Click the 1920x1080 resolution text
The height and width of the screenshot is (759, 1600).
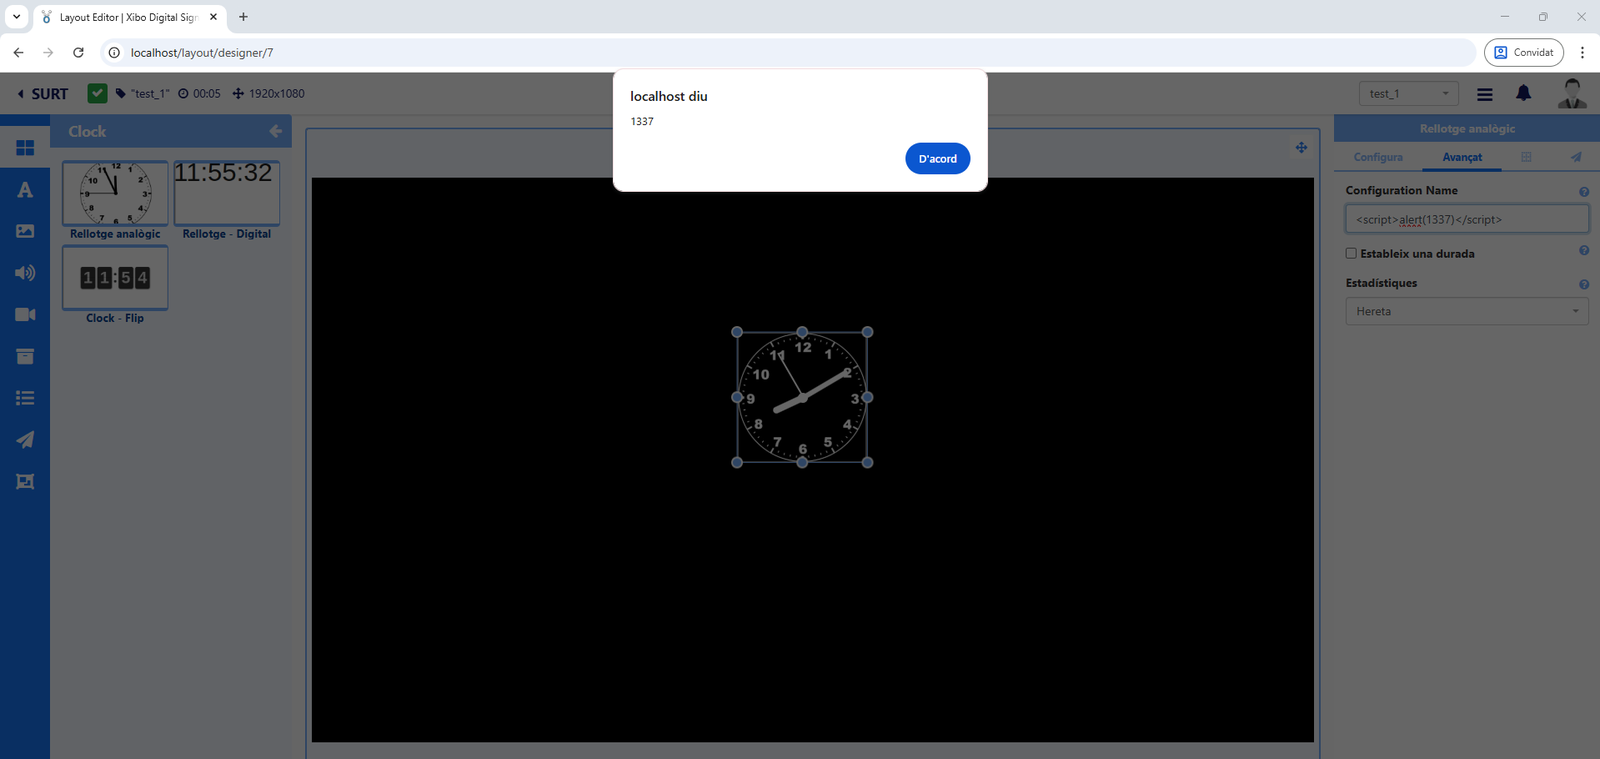[277, 94]
